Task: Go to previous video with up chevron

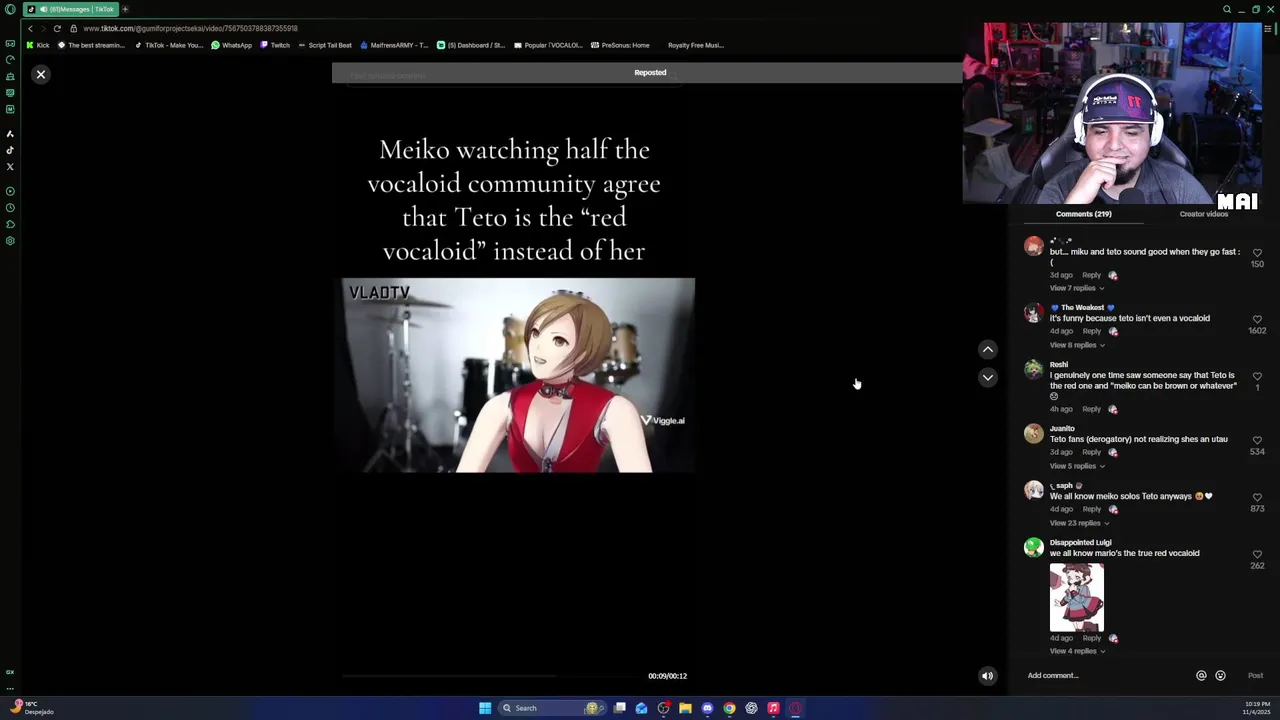Action: (x=987, y=349)
